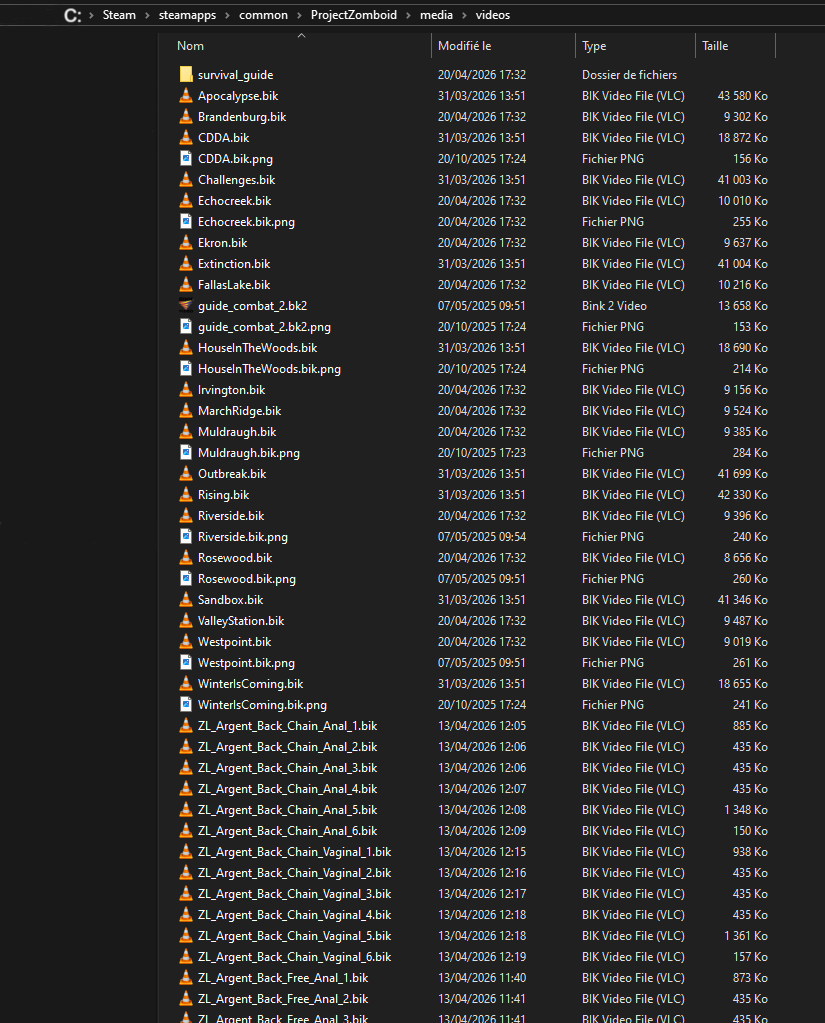The image size is (825, 1023).
Task: Sort by the Type column header
Action: pyautogui.click(x=594, y=46)
